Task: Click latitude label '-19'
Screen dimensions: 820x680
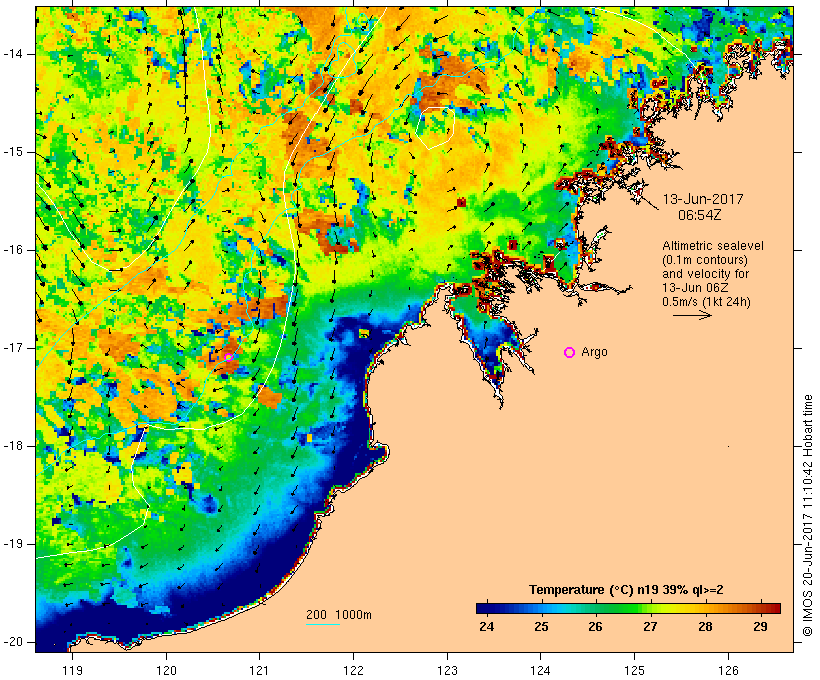Action: [x=13, y=545]
